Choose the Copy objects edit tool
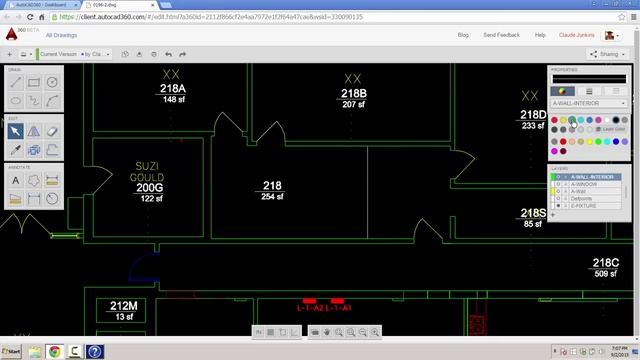 coord(34,150)
